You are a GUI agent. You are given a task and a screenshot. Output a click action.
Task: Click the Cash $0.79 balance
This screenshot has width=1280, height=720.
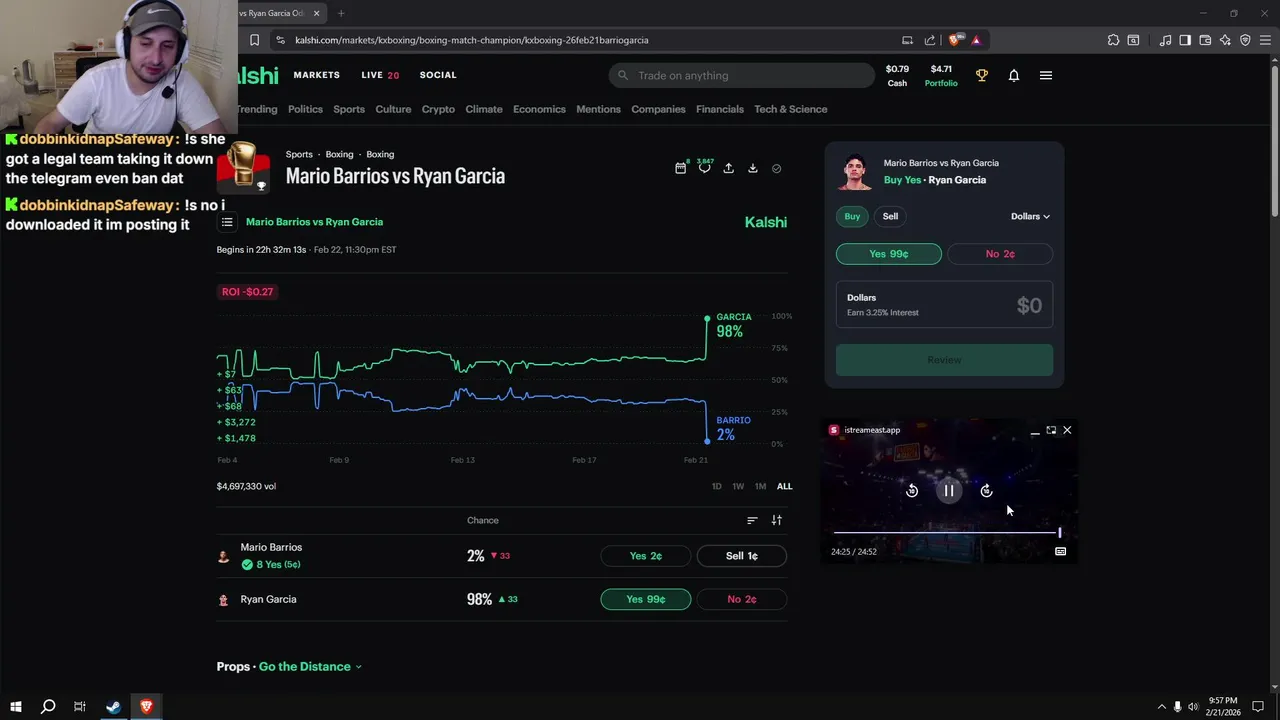pyautogui.click(x=897, y=76)
